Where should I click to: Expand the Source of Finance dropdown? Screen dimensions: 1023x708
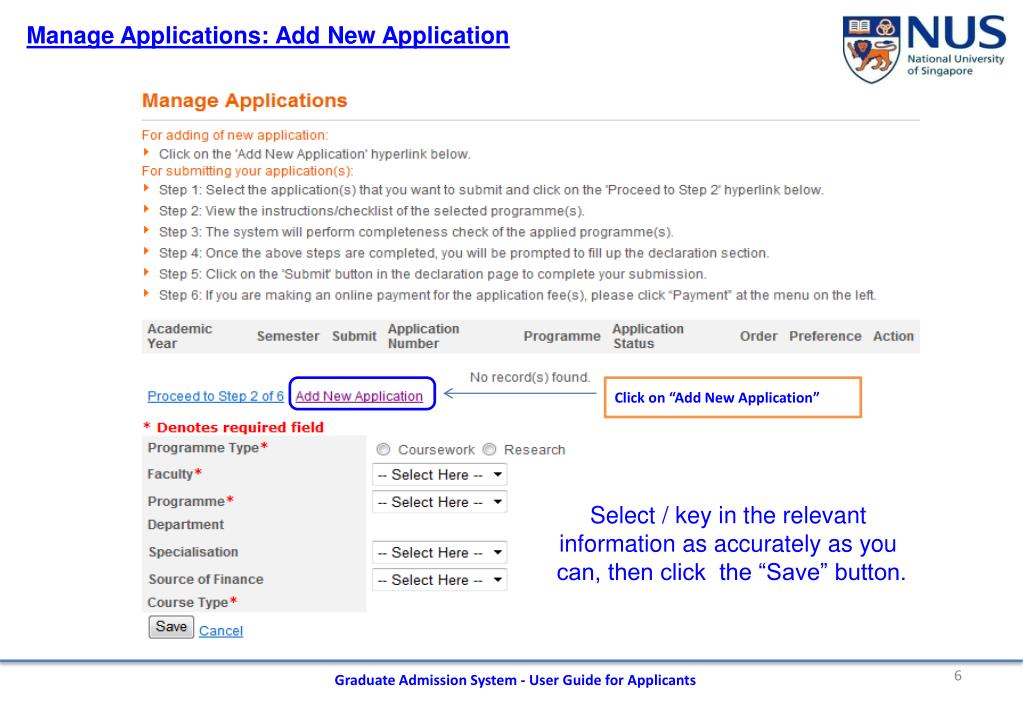click(440, 580)
